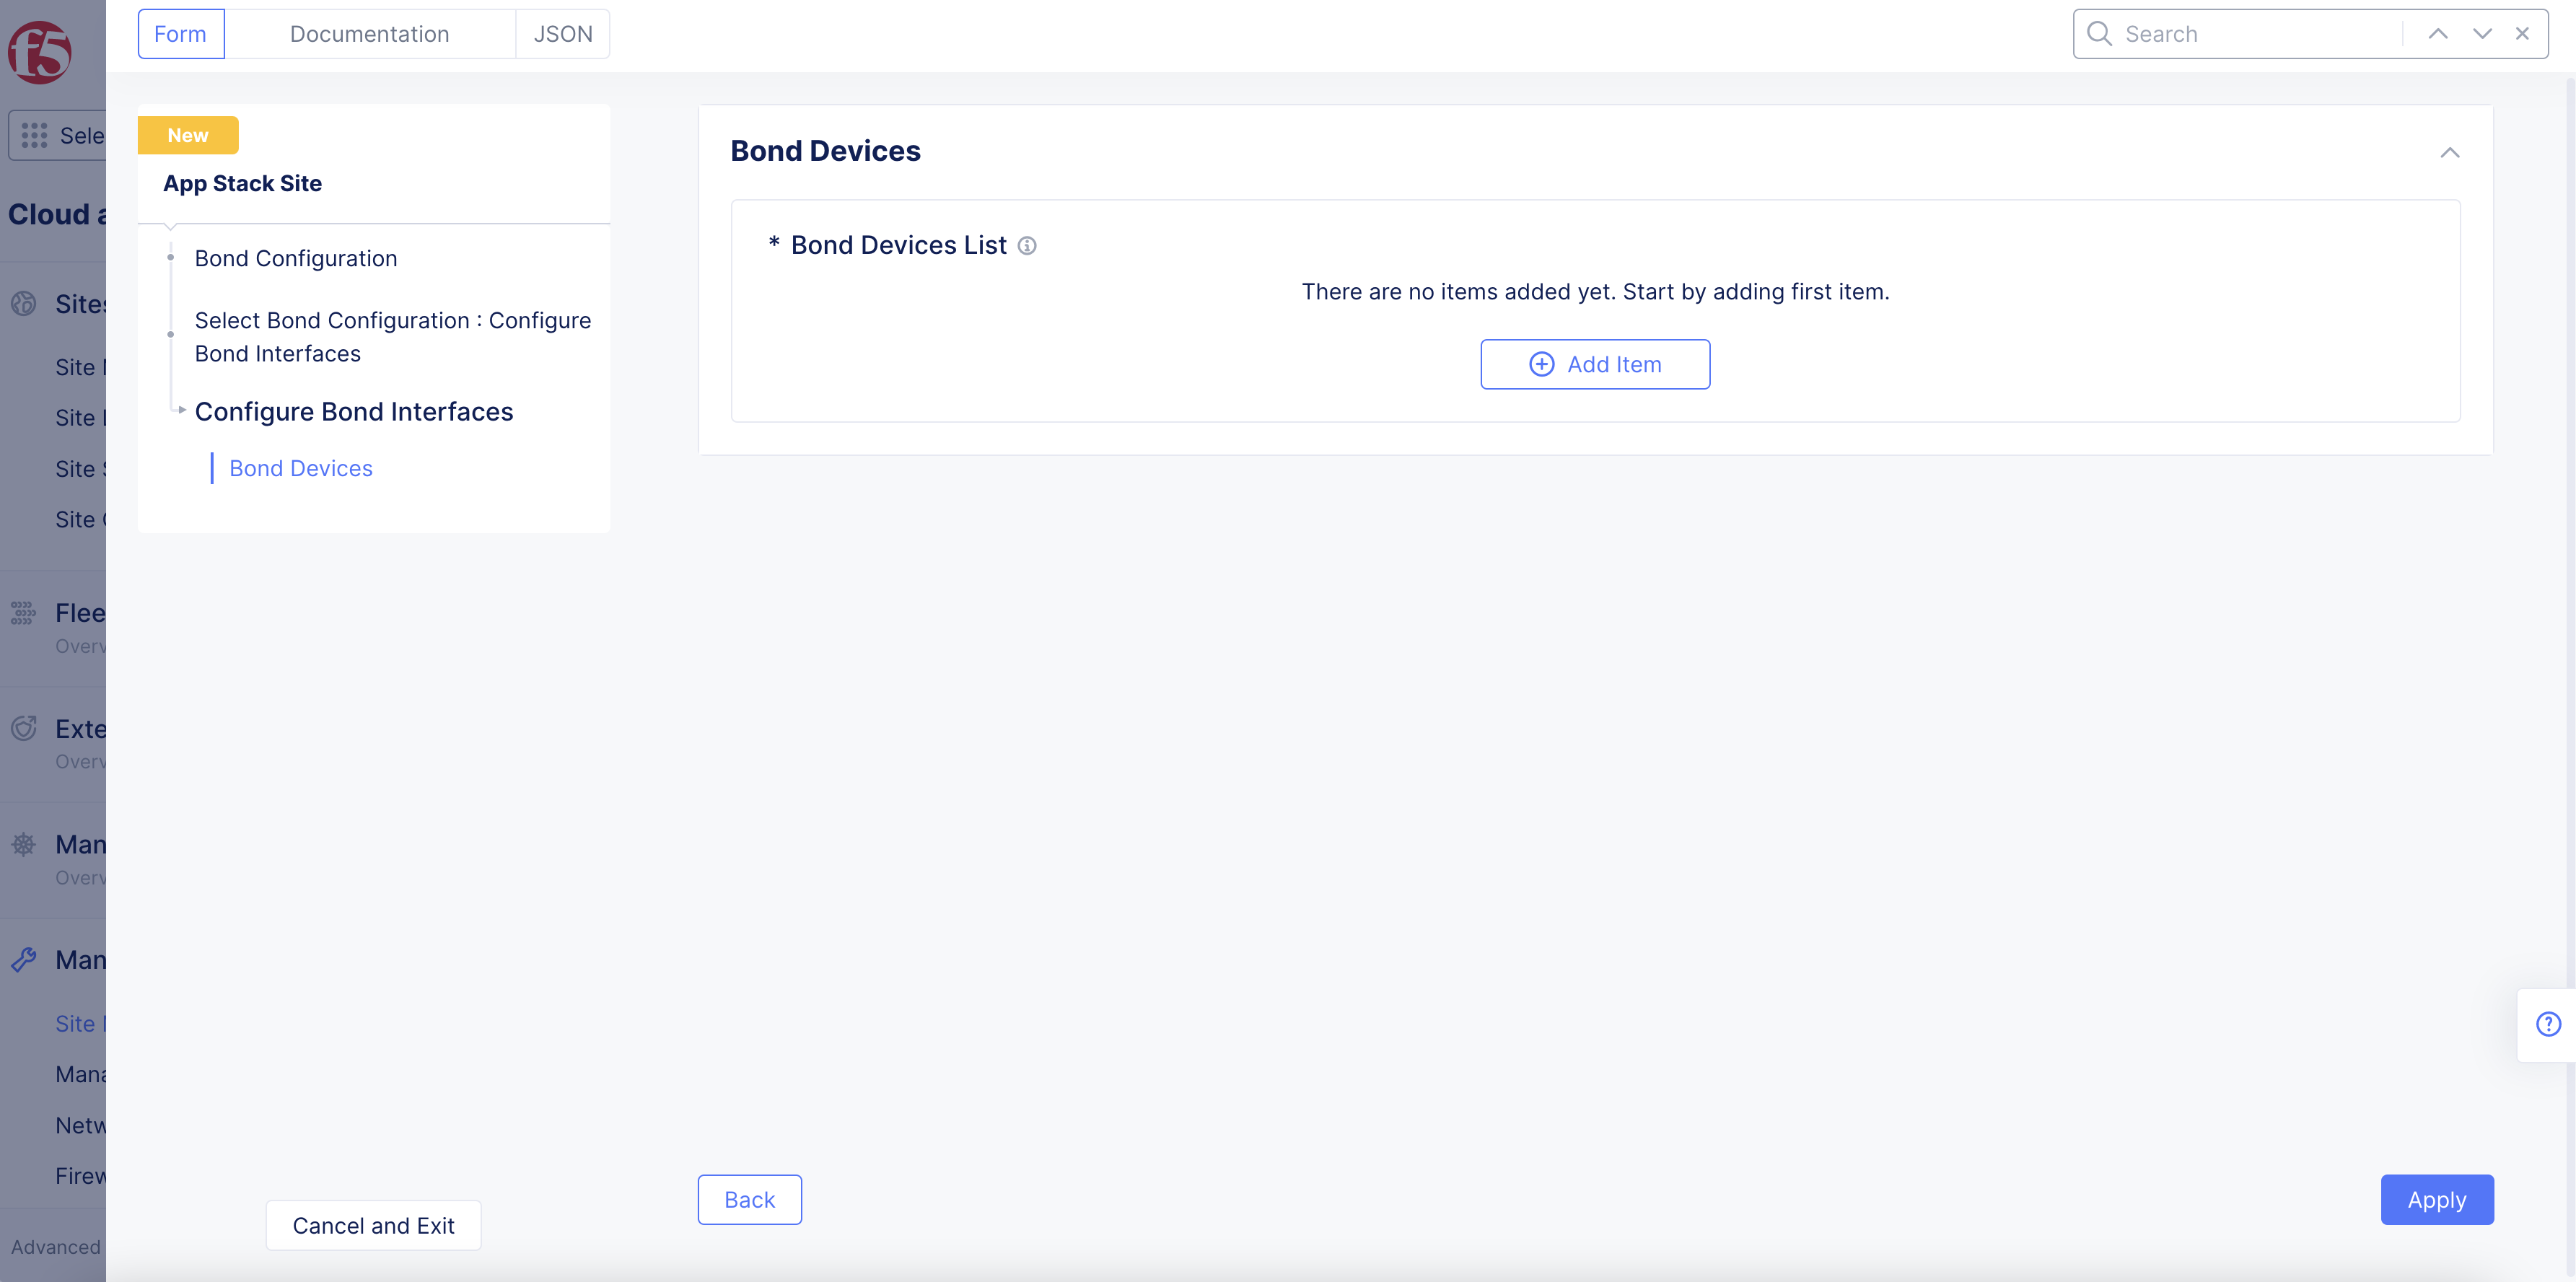Click the wrench Manage icon in sidebar
2576x1282 pixels.
coord(24,960)
